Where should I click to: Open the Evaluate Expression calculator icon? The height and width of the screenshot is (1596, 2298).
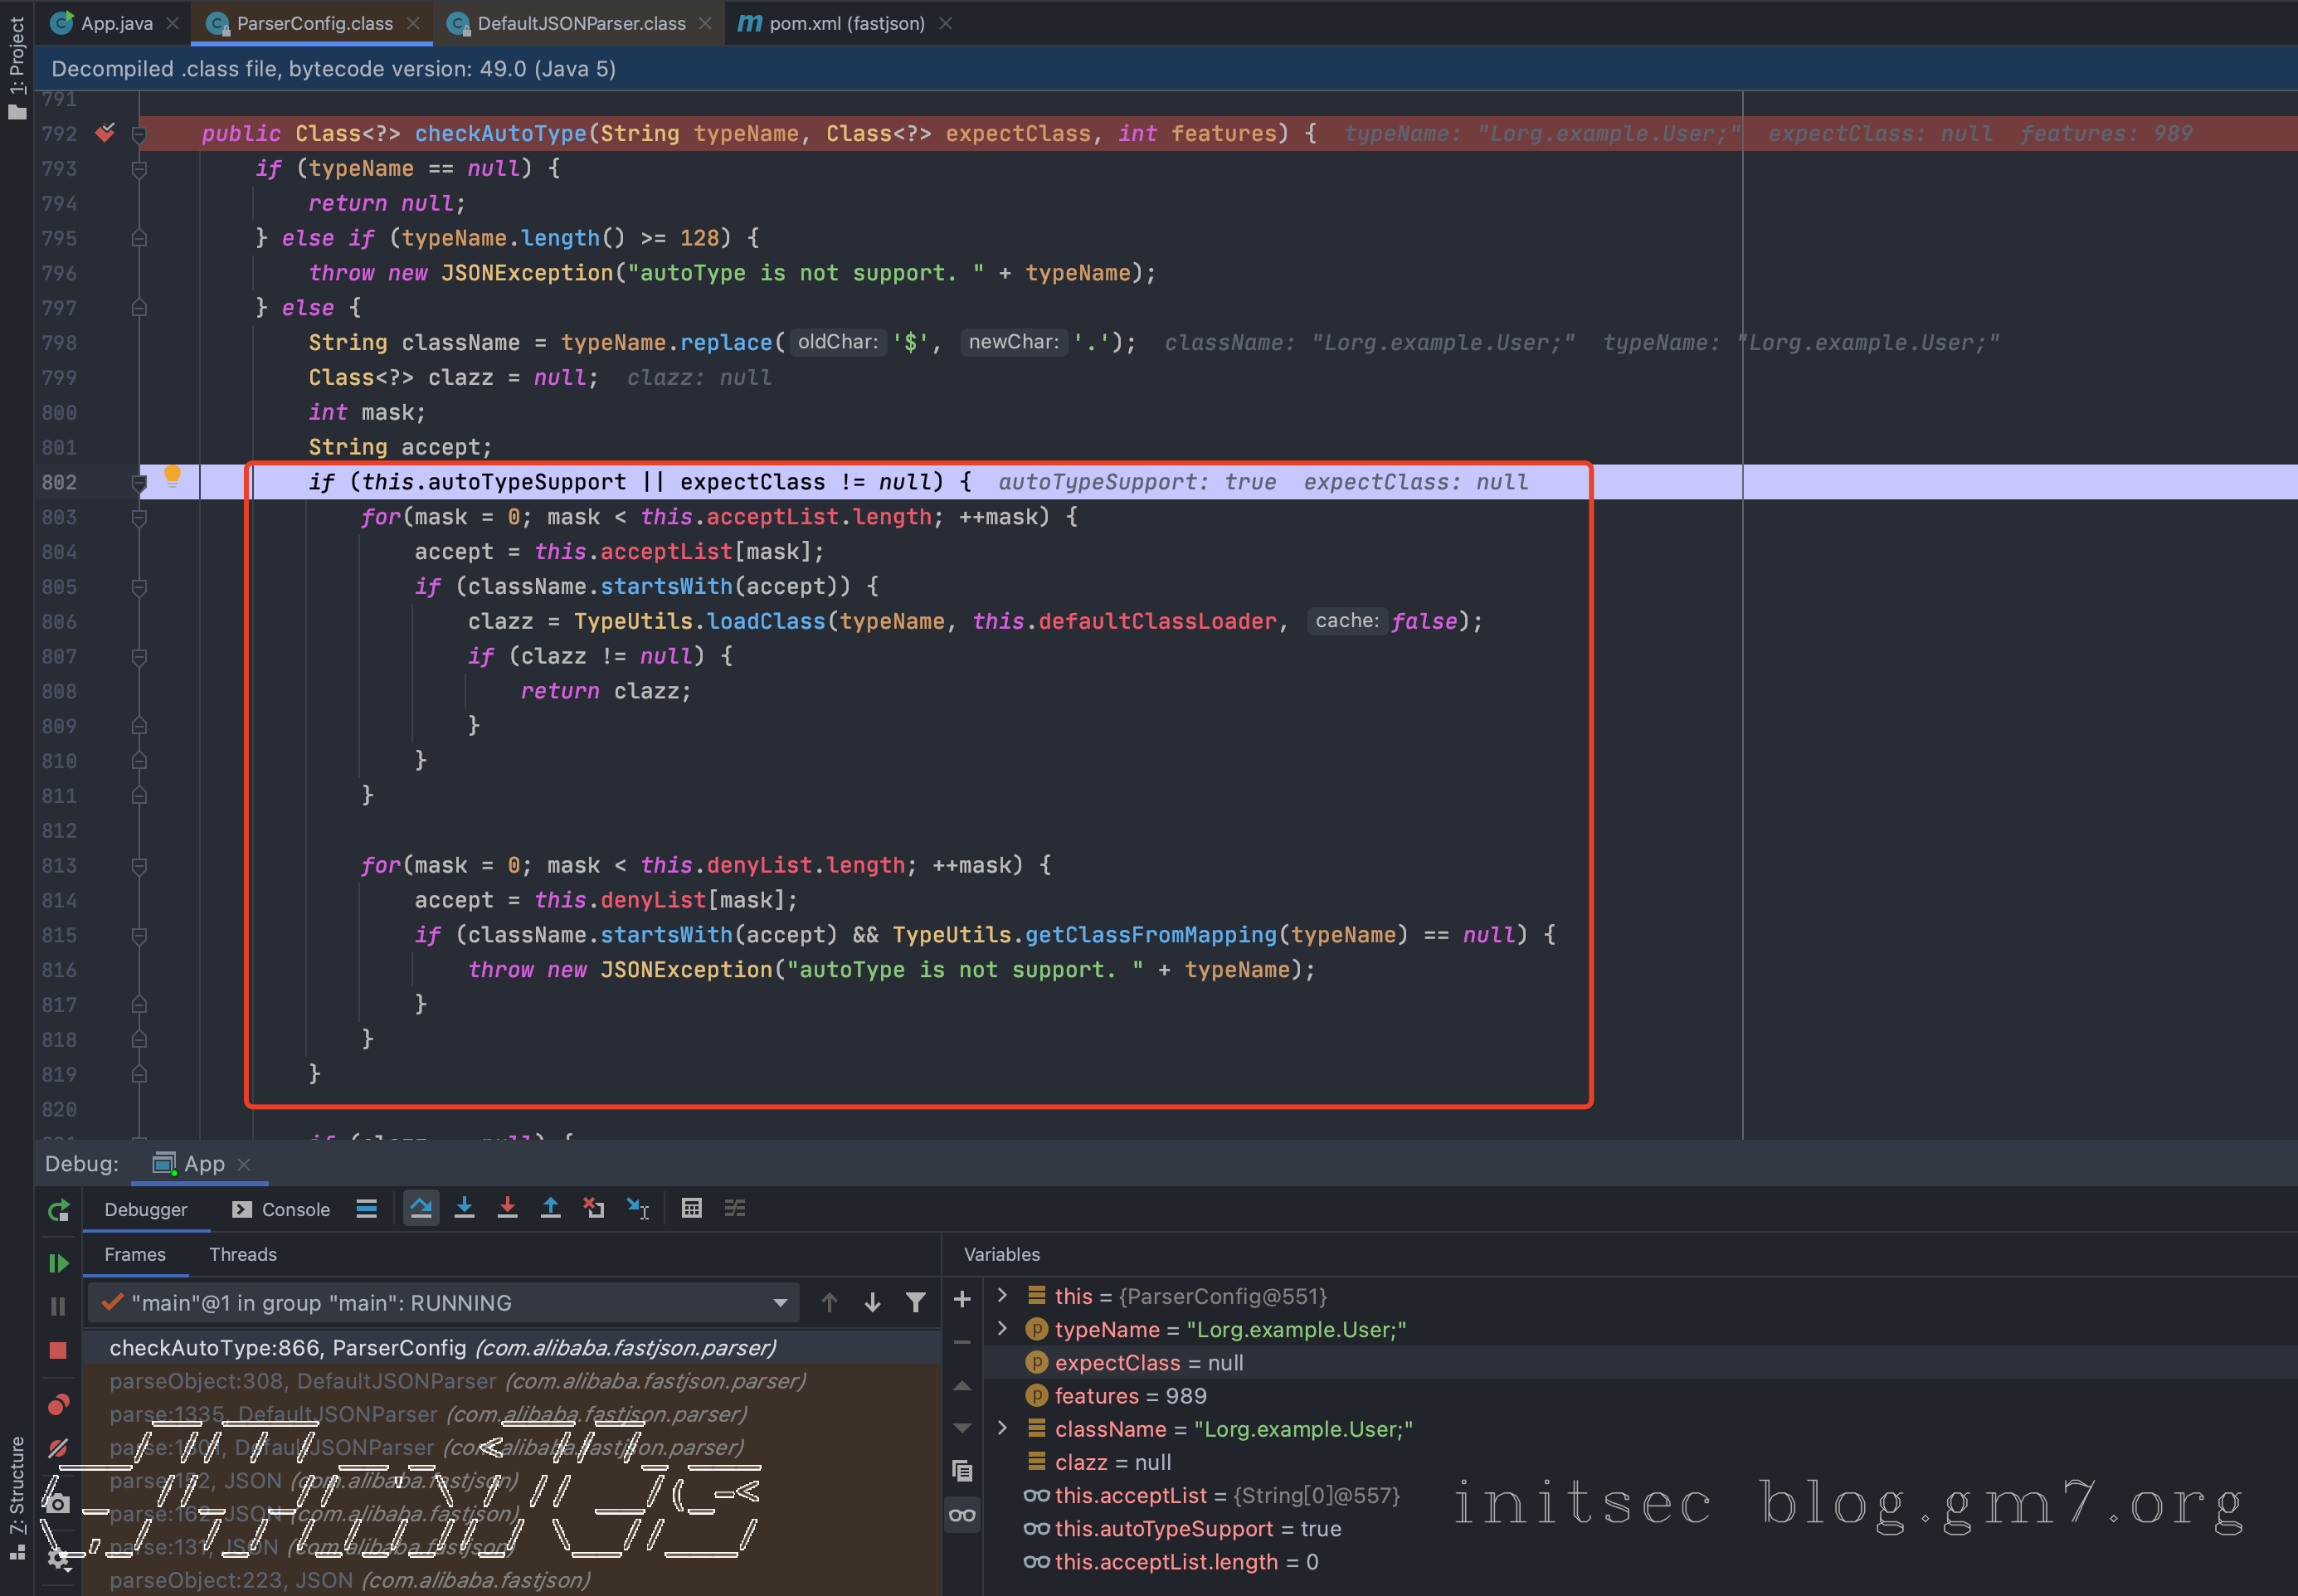(691, 1208)
